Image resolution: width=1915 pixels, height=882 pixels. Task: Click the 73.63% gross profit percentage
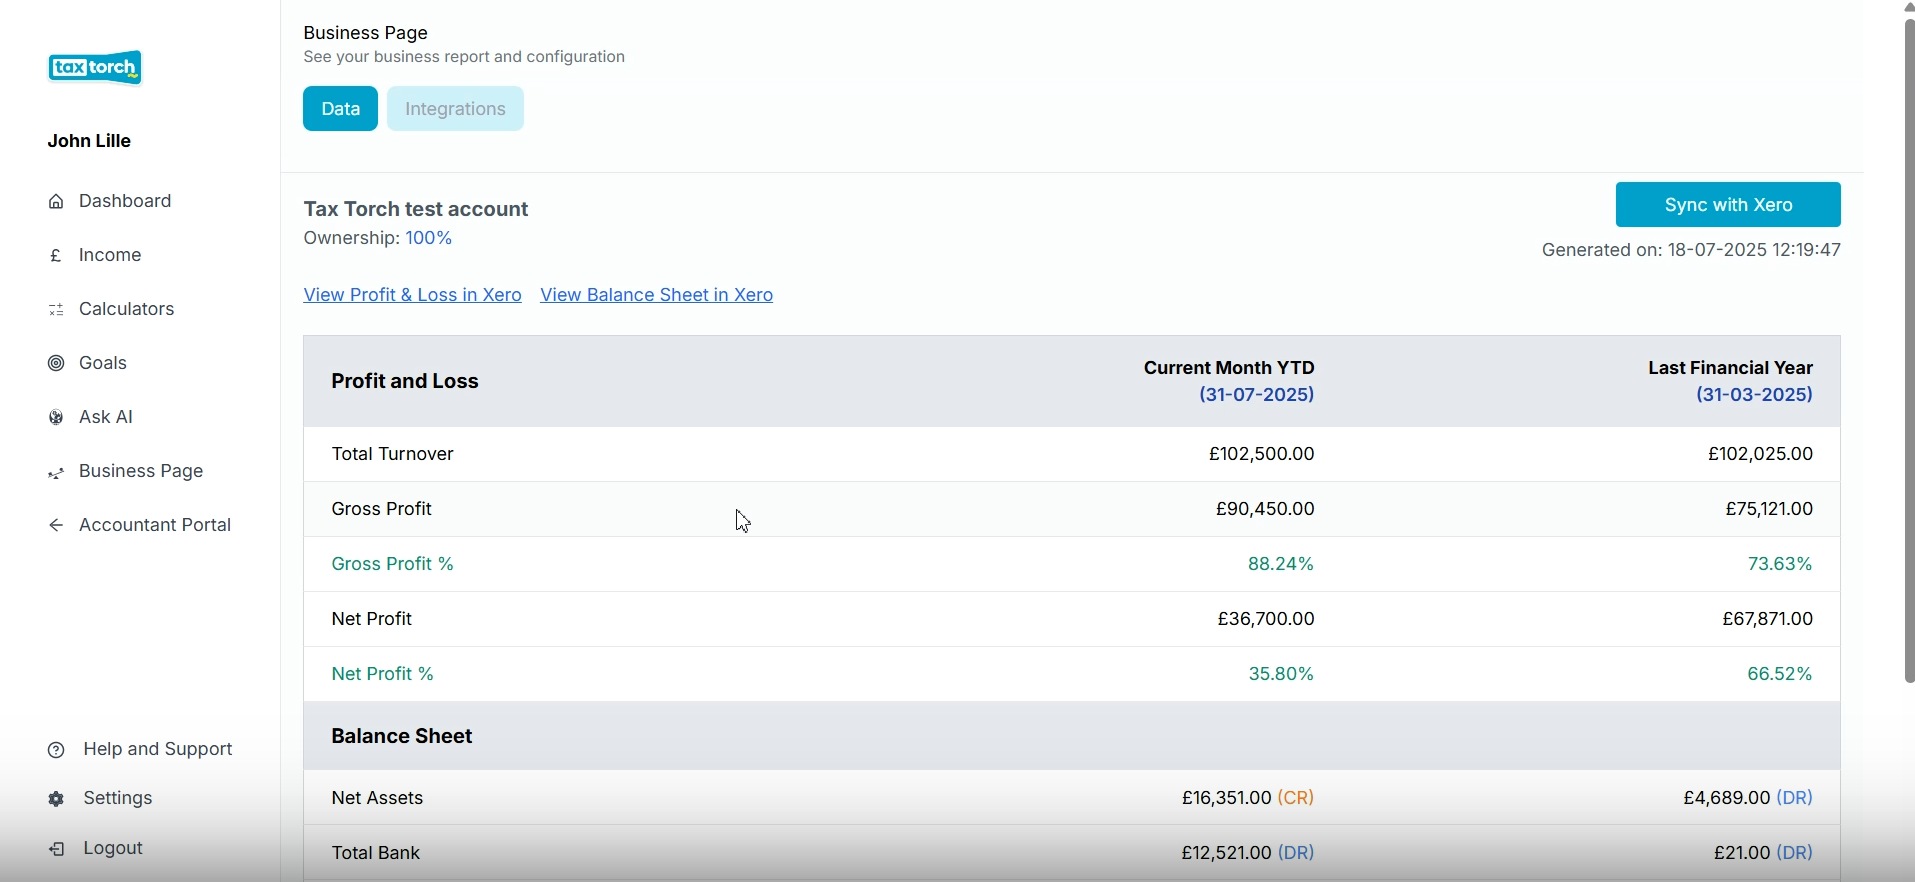click(x=1780, y=565)
